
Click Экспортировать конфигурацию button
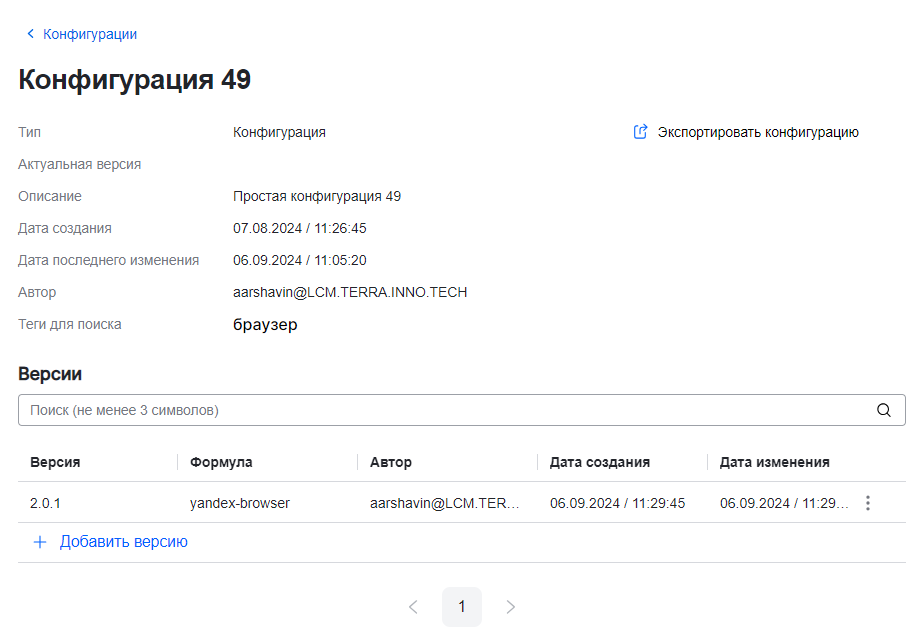pyautogui.click(x=757, y=132)
